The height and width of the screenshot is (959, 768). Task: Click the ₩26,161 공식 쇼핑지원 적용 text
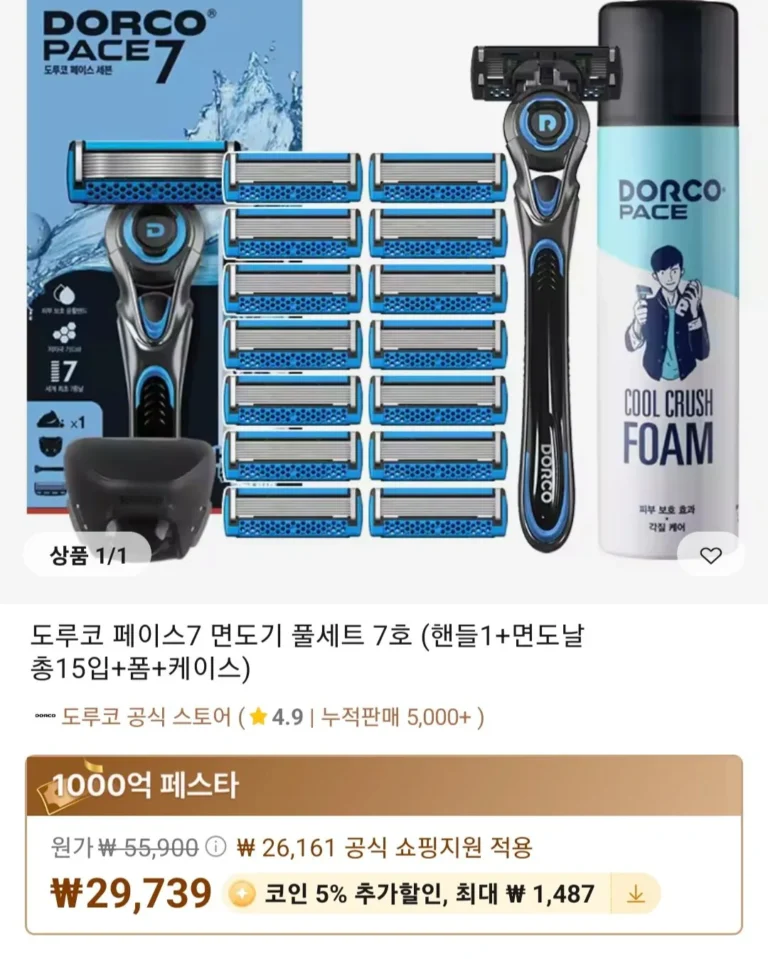tap(385, 848)
